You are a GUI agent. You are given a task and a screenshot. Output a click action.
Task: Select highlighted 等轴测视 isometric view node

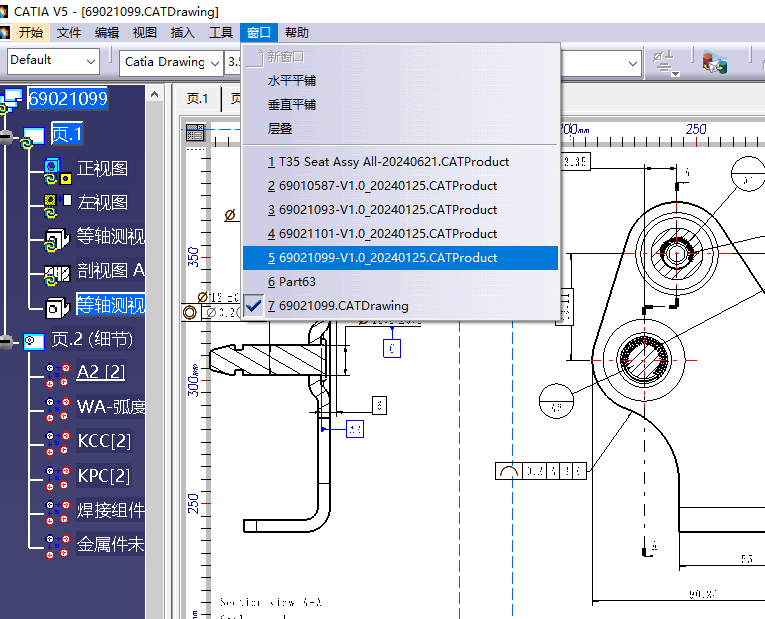[111, 305]
